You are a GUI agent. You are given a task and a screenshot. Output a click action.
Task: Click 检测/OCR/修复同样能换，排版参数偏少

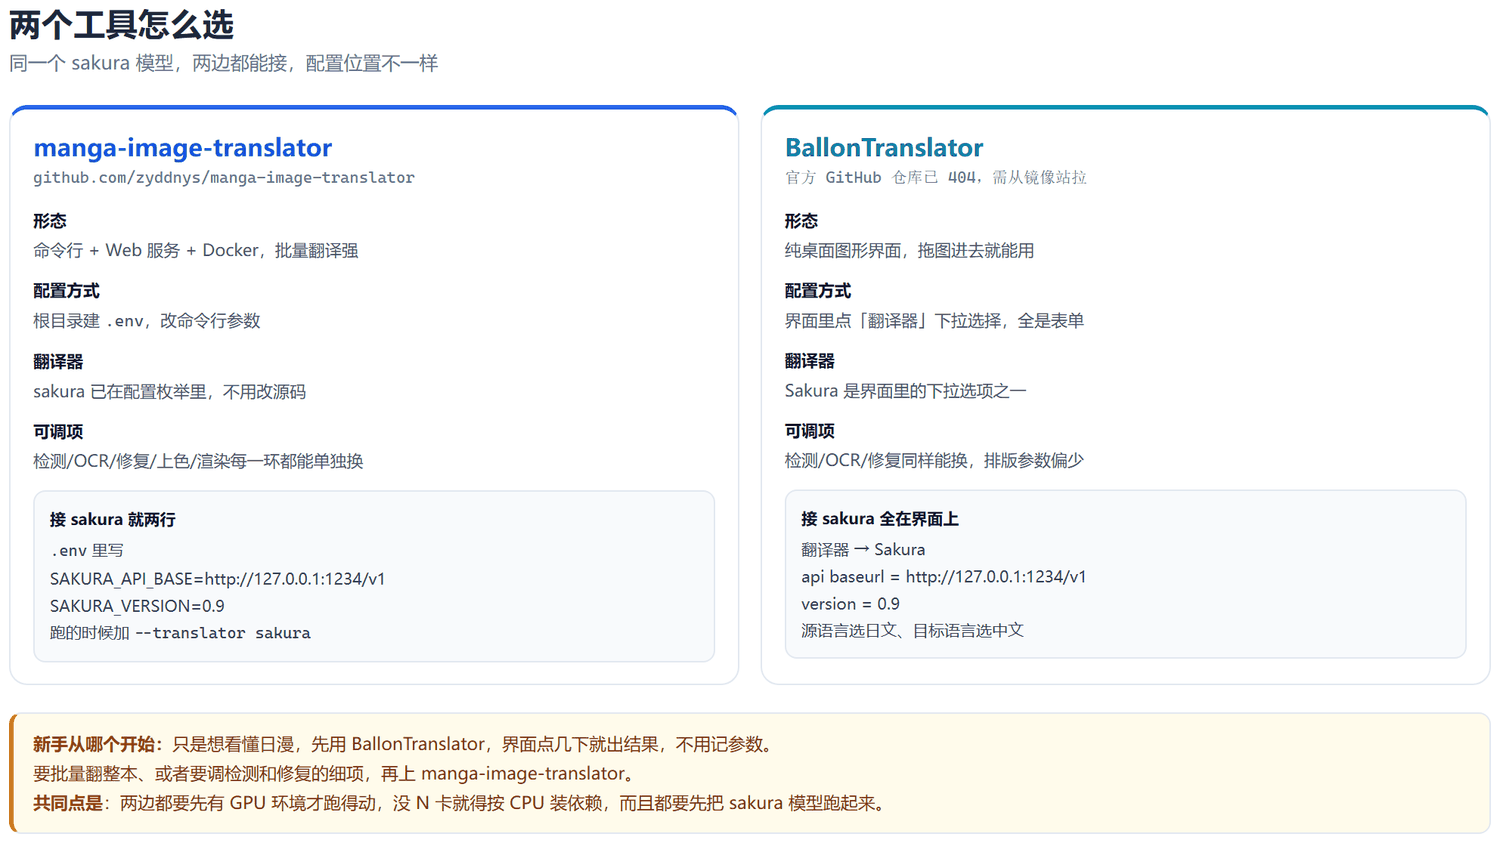(x=934, y=461)
